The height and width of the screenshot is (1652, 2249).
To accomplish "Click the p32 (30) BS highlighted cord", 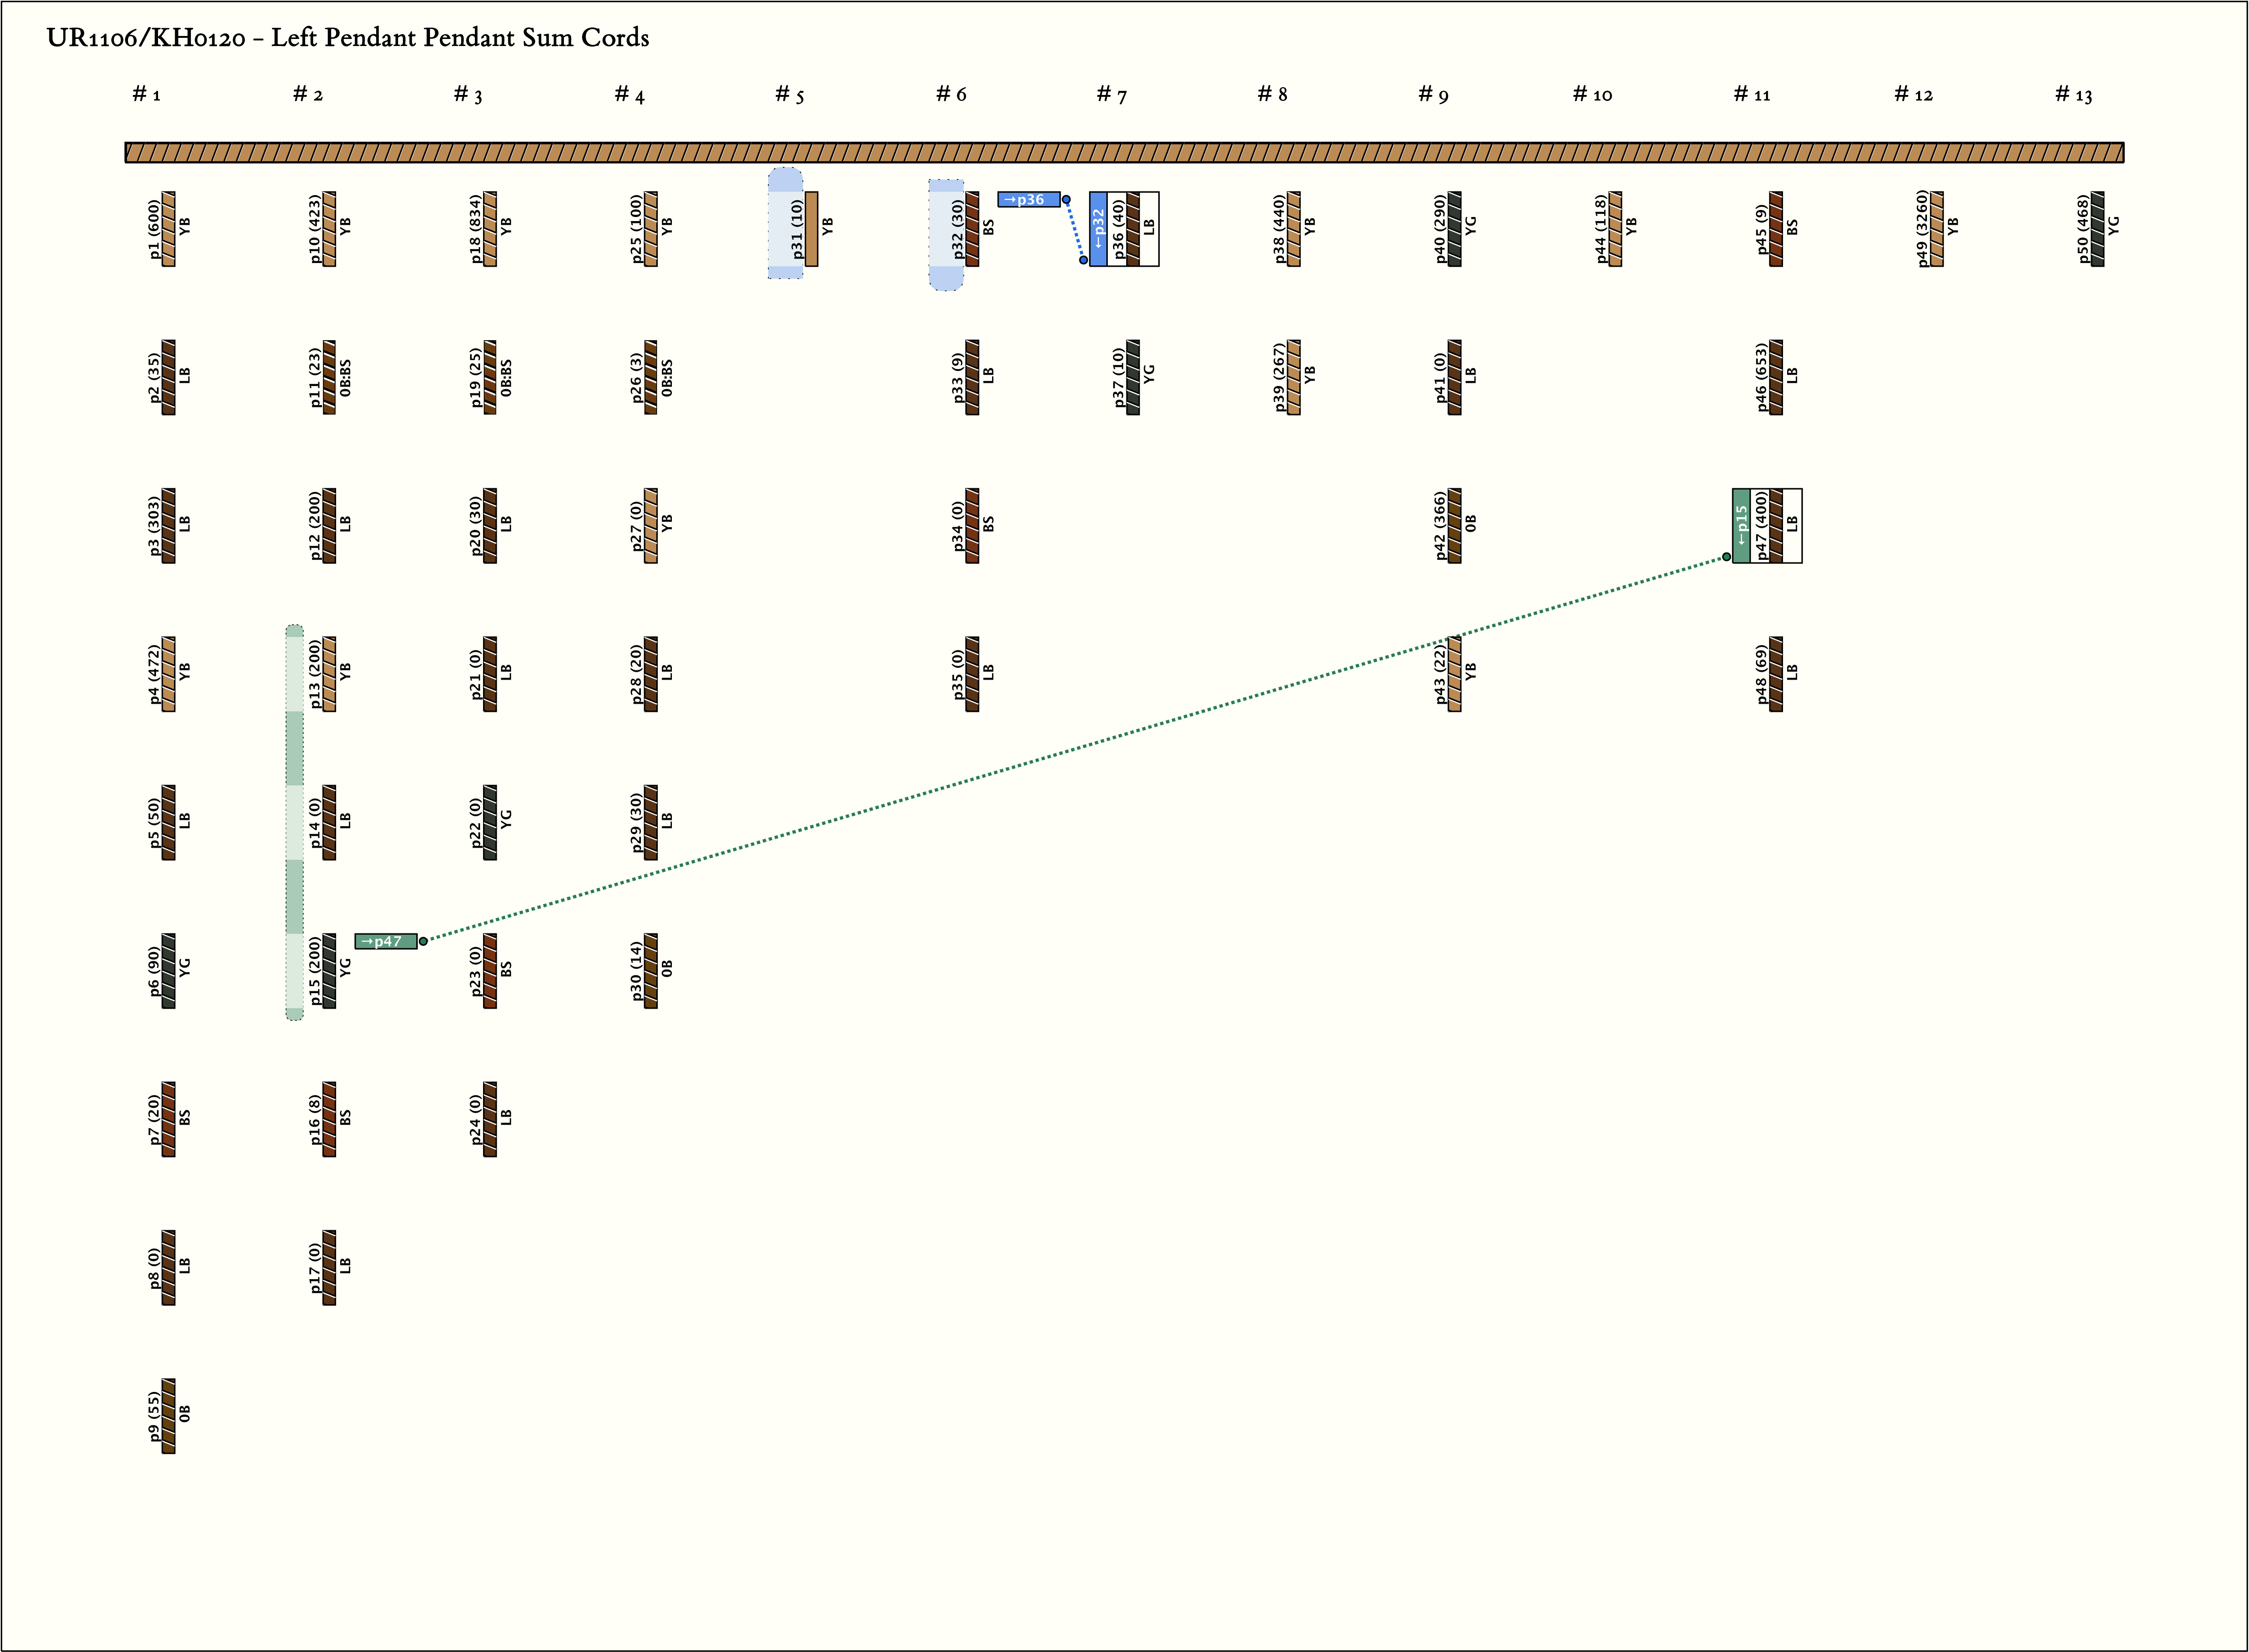I will click(x=972, y=229).
